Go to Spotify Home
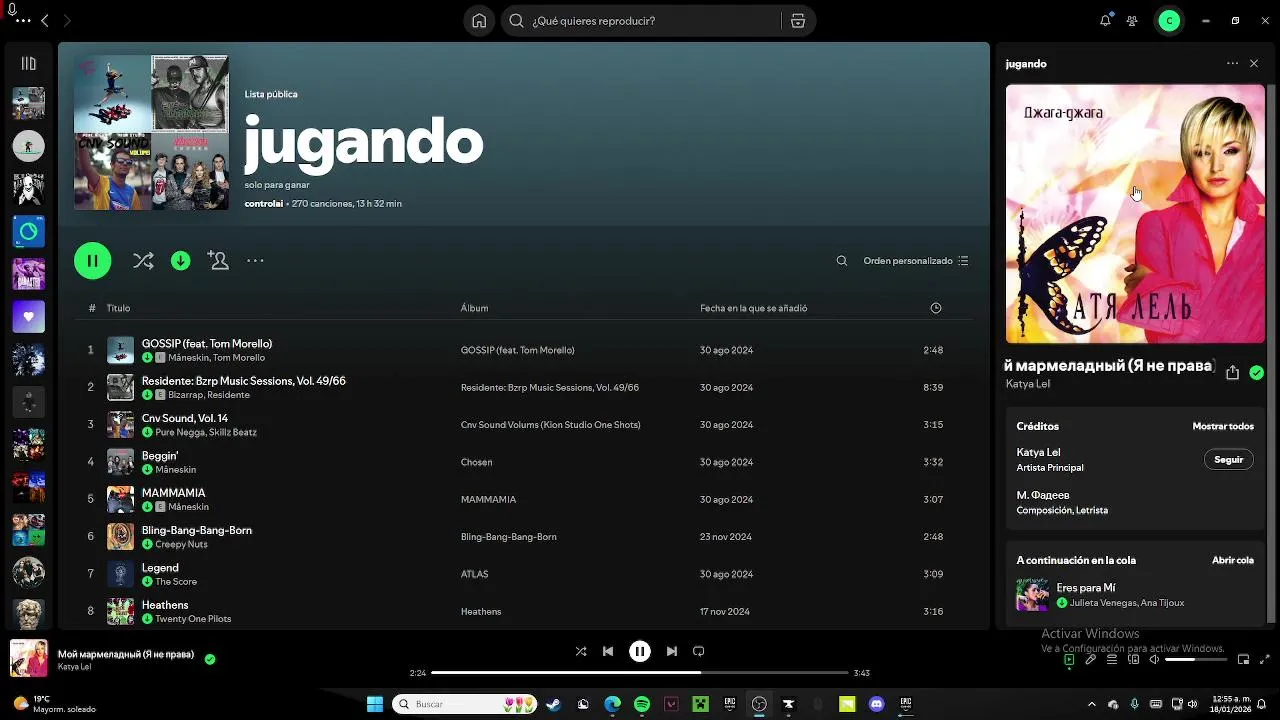Screen dimensions: 1280x720 point(479,21)
